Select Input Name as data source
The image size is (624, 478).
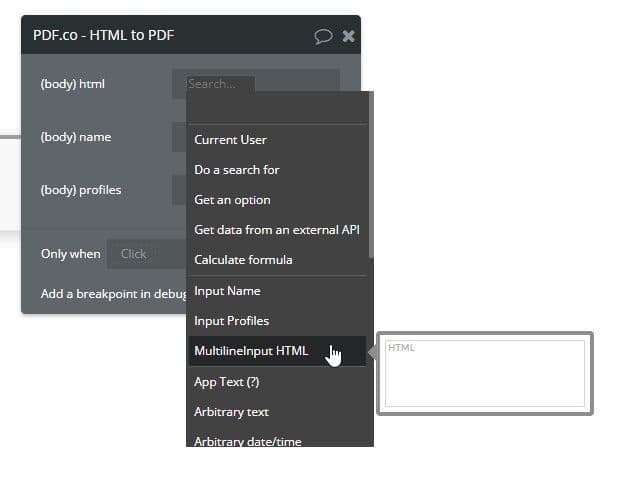(x=227, y=291)
